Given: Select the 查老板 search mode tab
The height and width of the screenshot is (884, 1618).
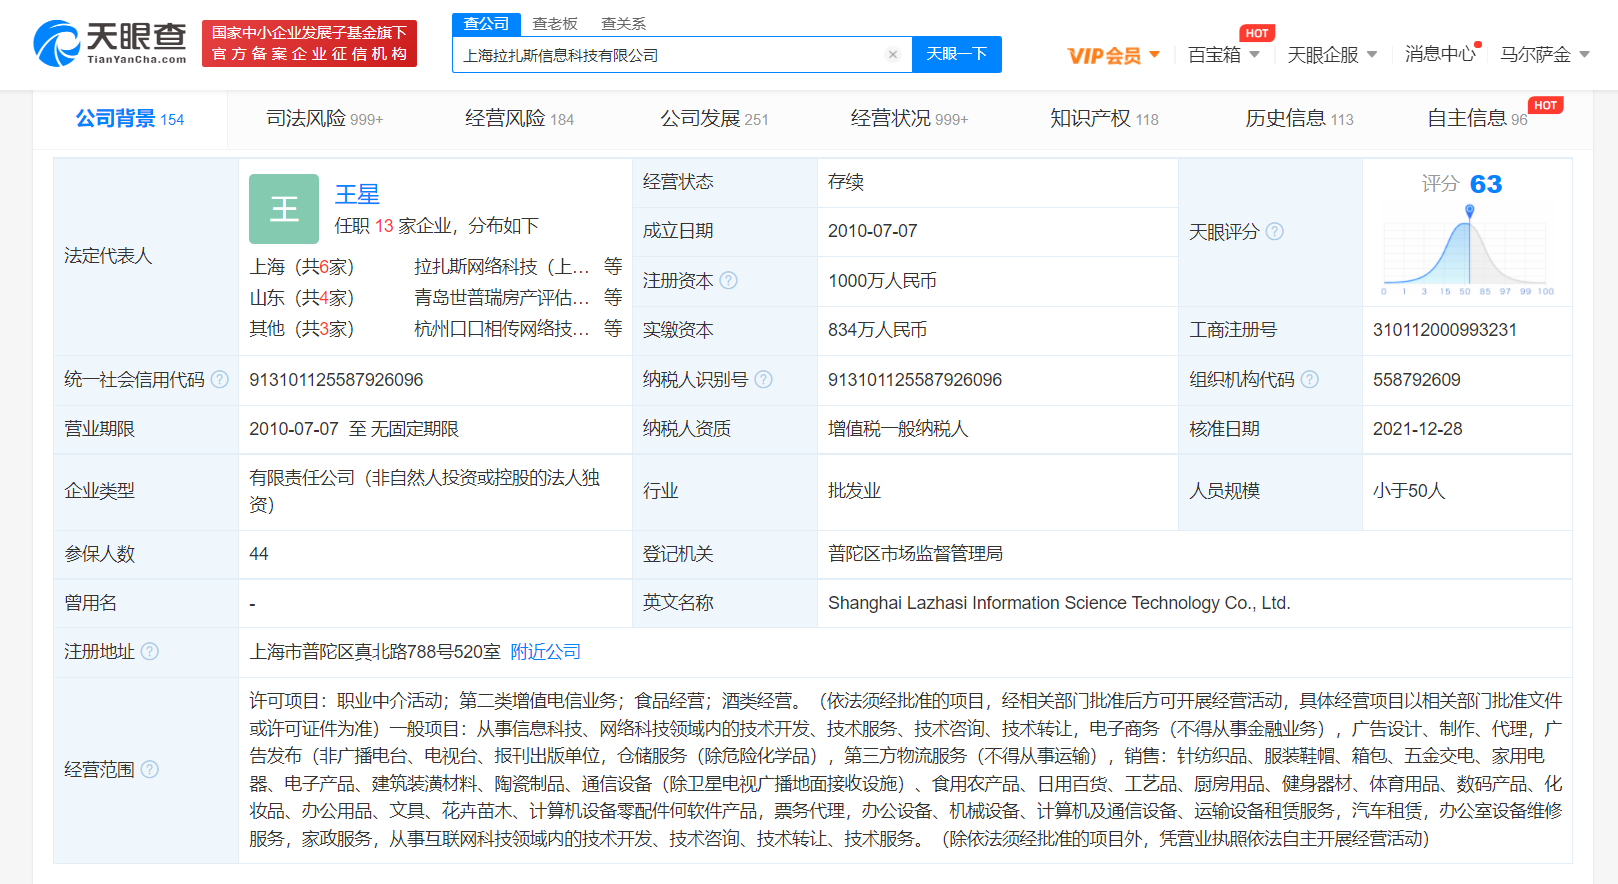Looking at the screenshot, I should (555, 23).
